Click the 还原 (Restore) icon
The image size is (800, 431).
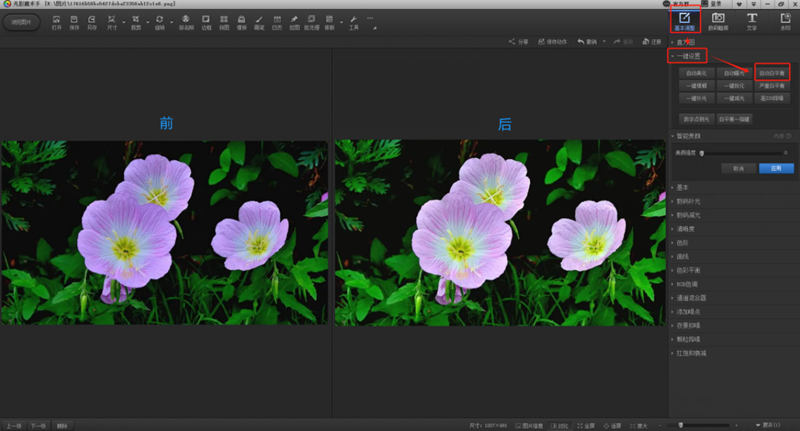[x=647, y=41]
